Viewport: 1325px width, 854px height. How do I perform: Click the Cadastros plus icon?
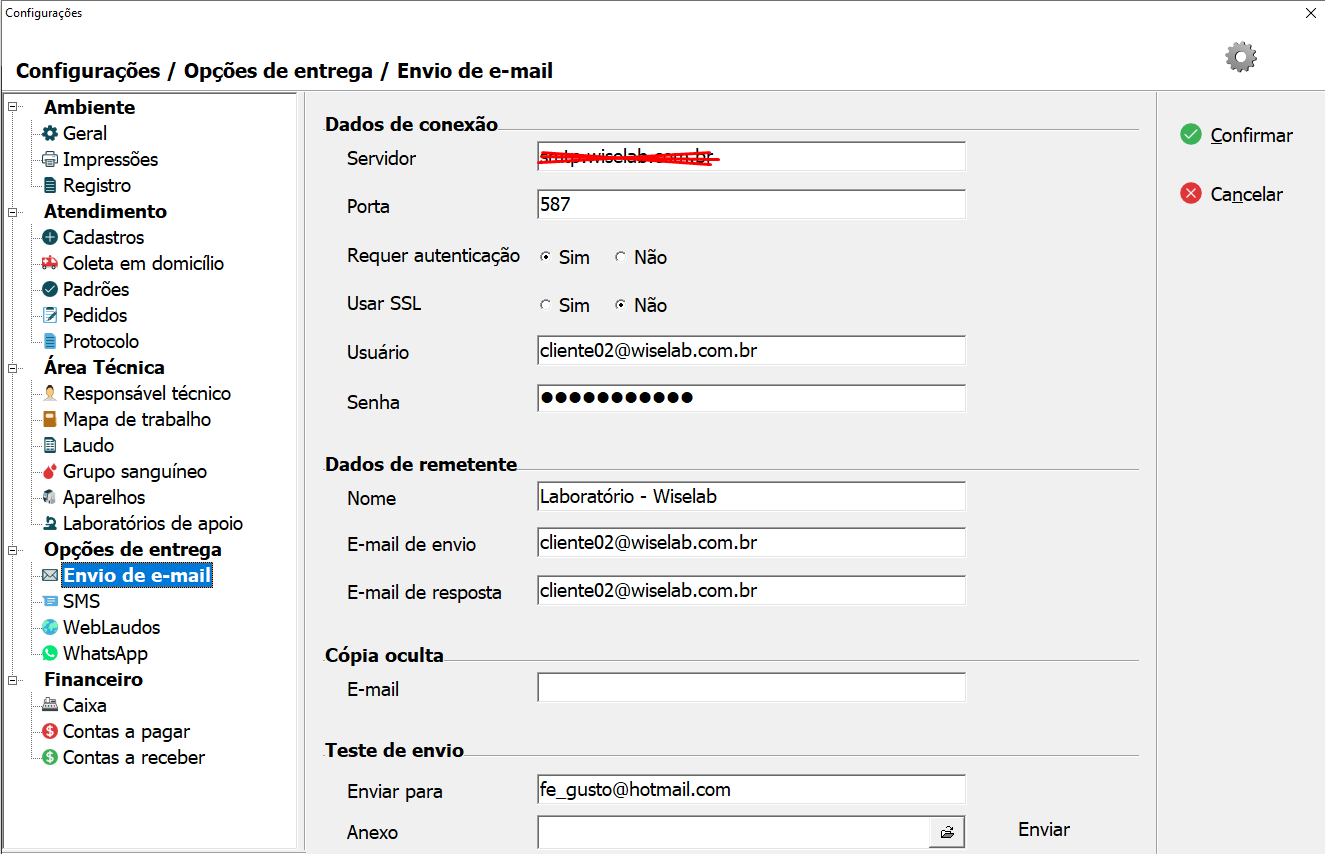50,237
